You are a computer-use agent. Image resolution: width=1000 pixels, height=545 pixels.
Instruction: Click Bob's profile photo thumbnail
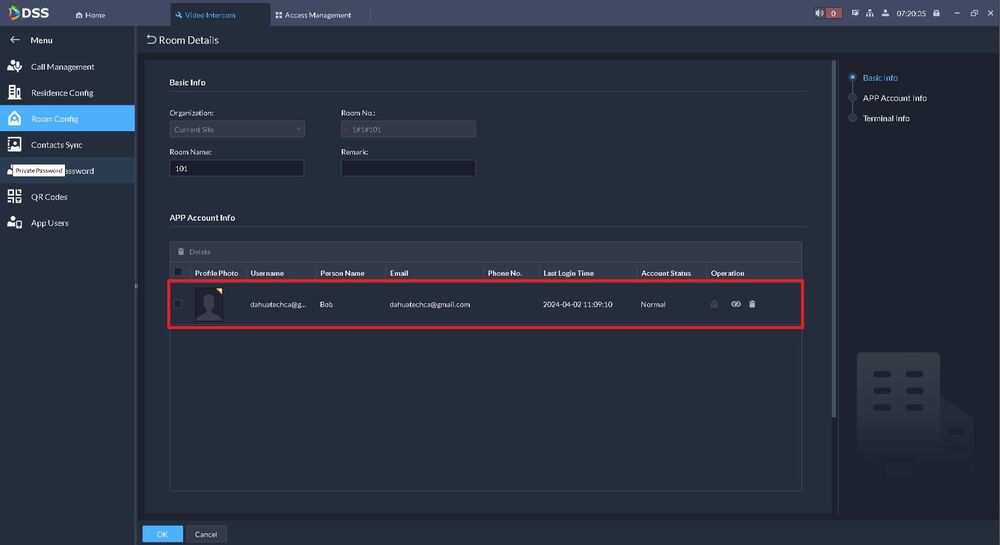coord(209,304)
